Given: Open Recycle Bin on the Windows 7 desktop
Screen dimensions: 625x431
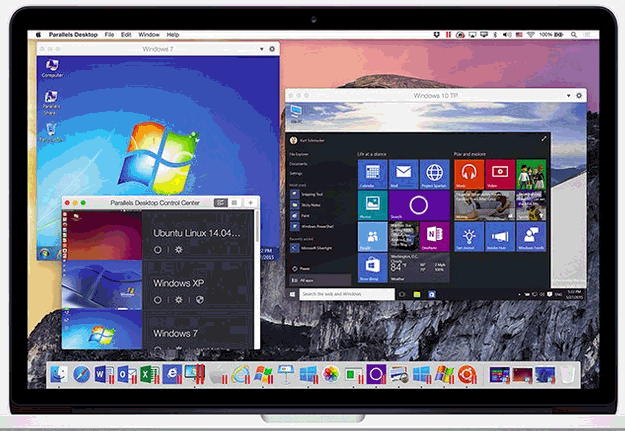Looking at the screenshot, I should point(51,133).
